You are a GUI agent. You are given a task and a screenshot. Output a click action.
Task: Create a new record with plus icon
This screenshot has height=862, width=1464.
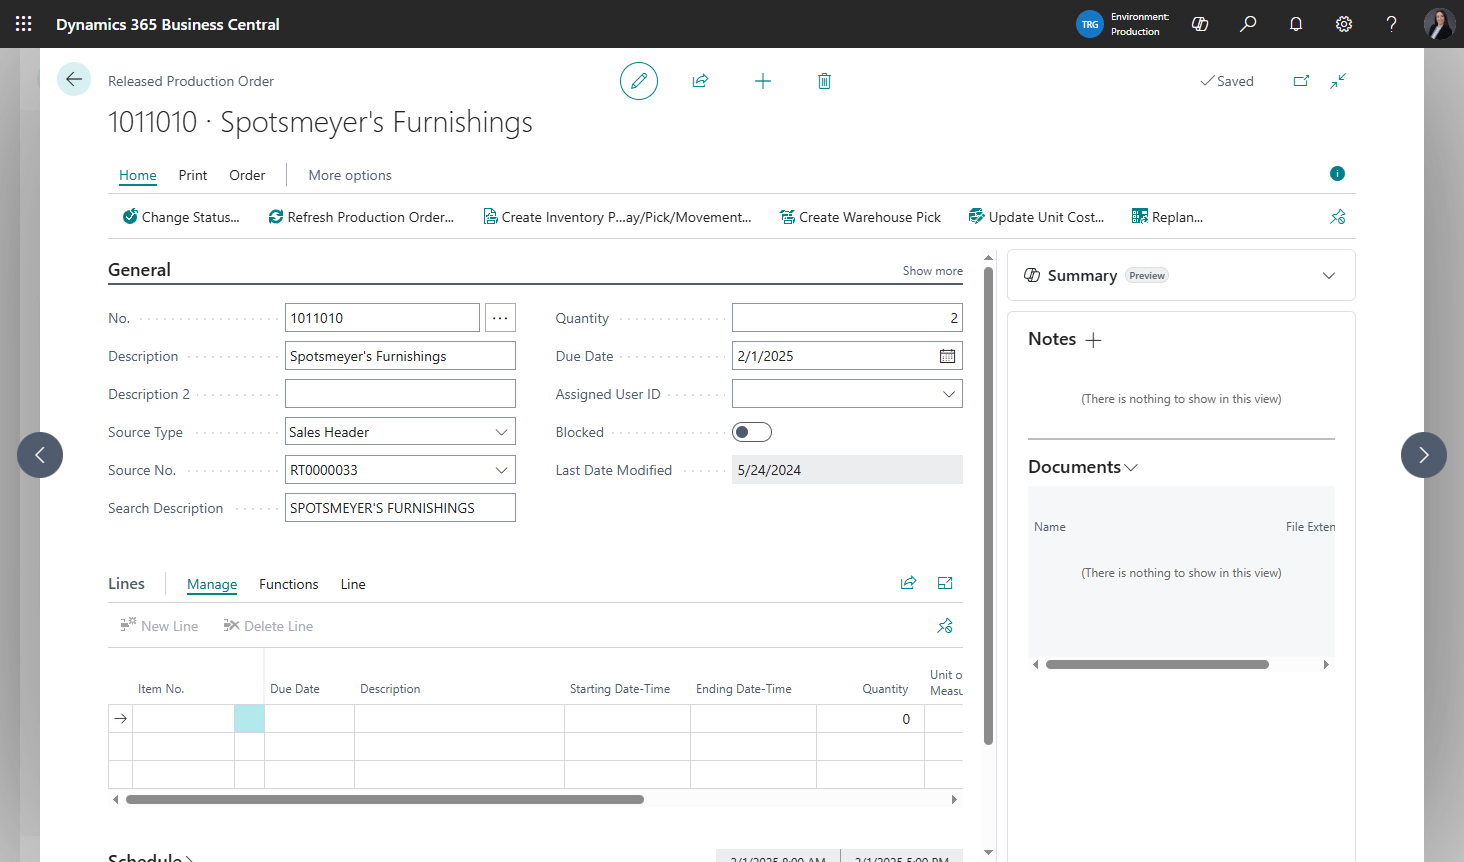pos(763,81)
